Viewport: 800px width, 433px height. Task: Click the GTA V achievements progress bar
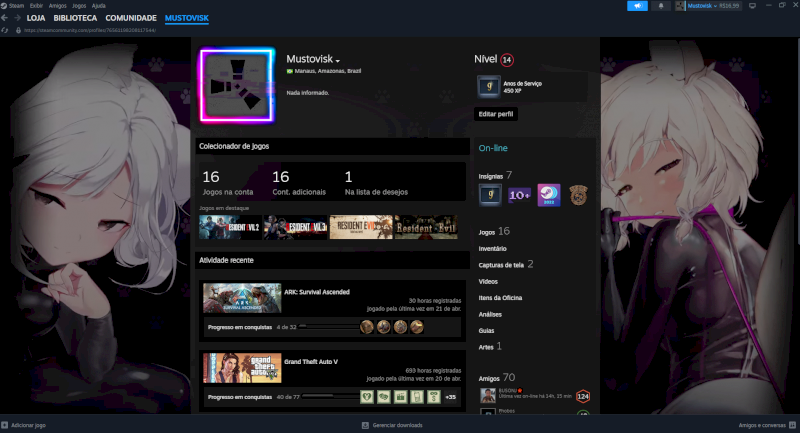coord(330,396)
